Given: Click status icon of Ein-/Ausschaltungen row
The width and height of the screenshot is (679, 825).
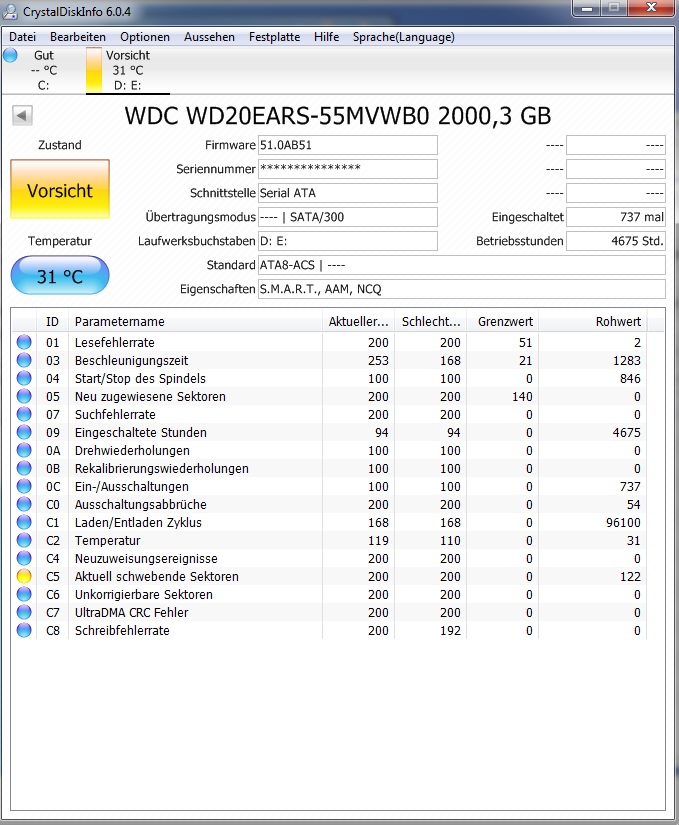Looking at the screenshot, I should tap(24, 486).
